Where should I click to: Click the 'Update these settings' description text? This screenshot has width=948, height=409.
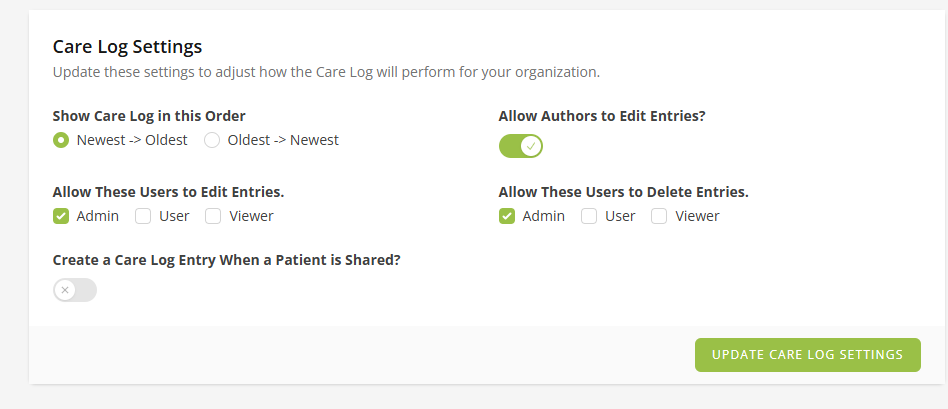325,72
